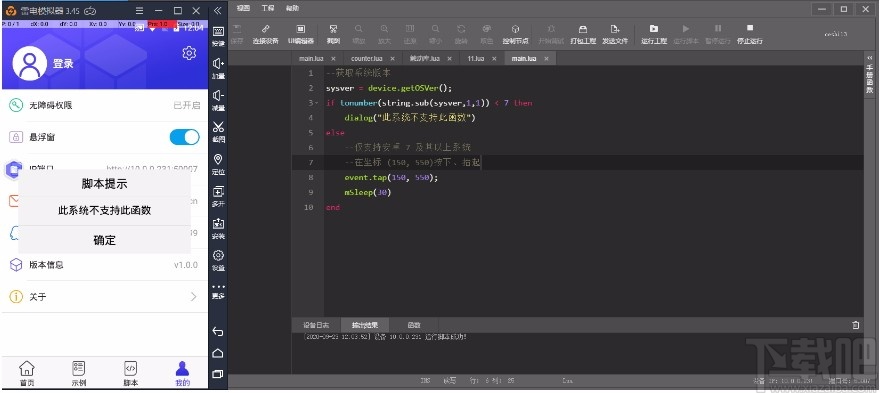Click the grayed pause running icon
This screenshot has width=880, height=393.
(718, 29)
